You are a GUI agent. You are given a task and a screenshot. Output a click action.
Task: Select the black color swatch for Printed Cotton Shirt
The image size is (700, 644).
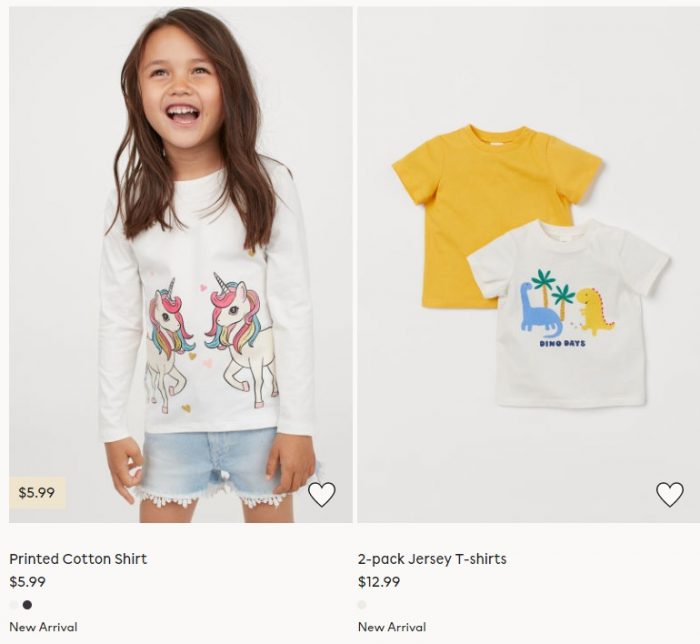pyautogui.click(x=27, y=605)
